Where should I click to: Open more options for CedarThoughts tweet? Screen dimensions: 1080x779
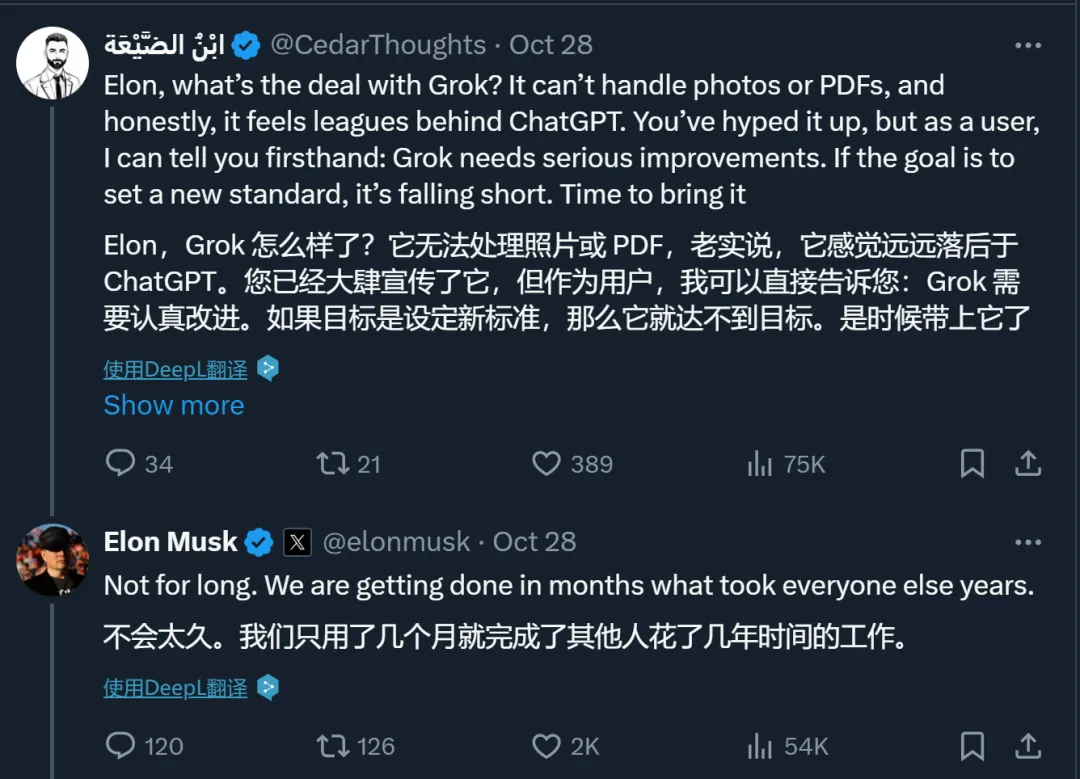pos(1028,46)
